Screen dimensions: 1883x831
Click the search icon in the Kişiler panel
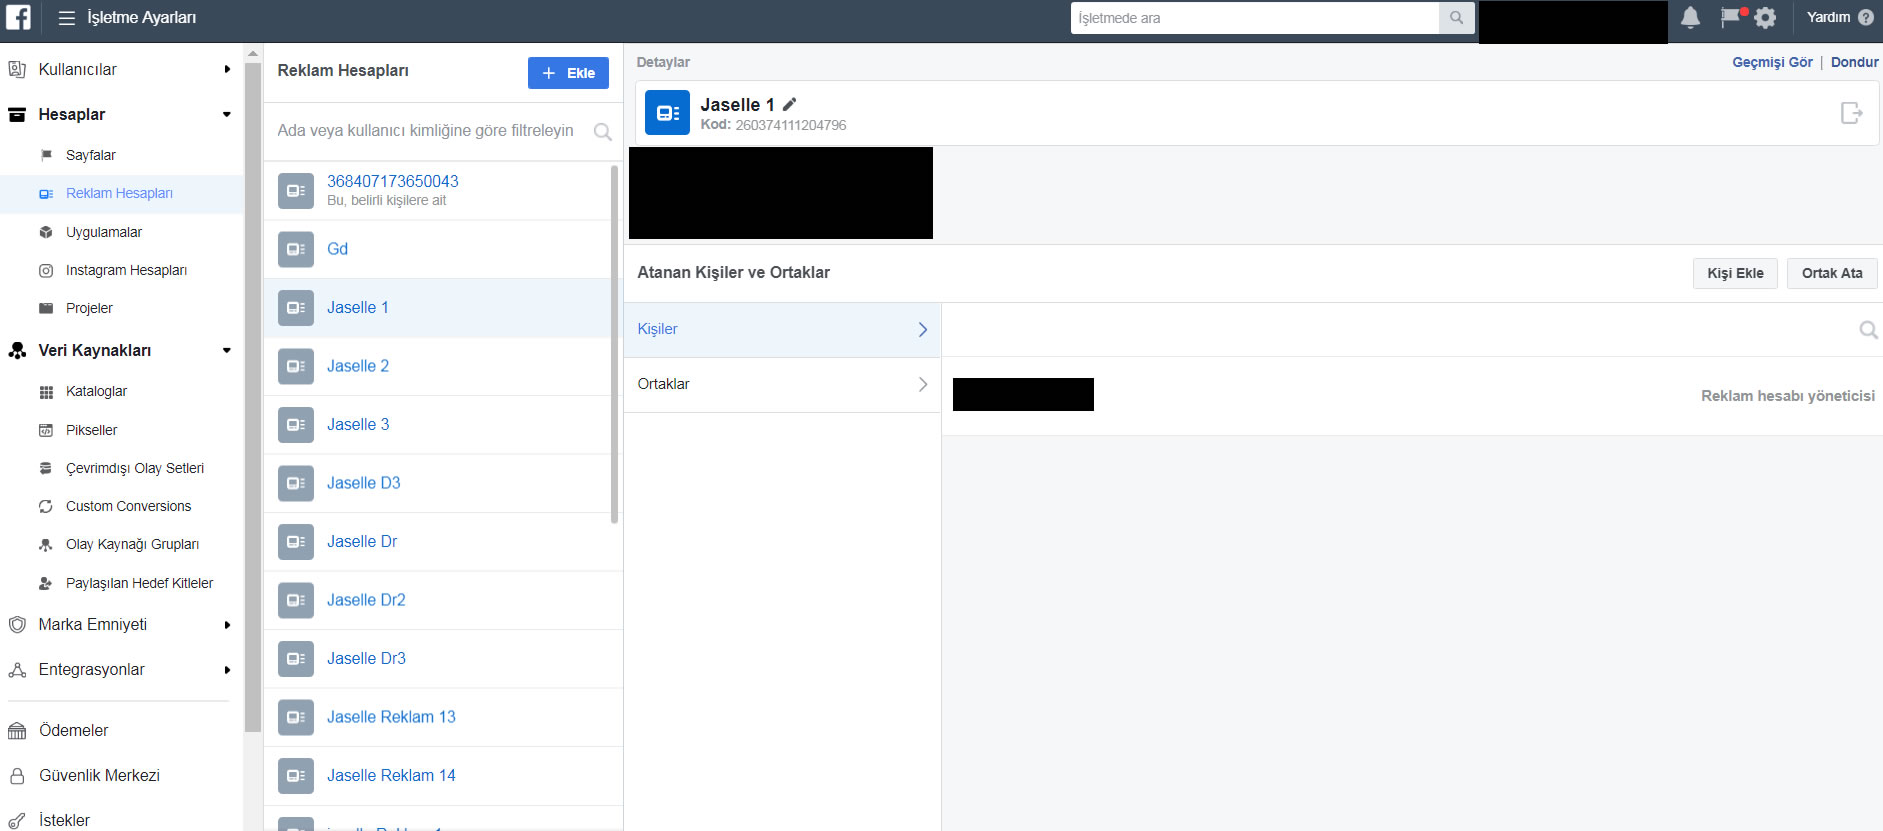point(1867,329)
